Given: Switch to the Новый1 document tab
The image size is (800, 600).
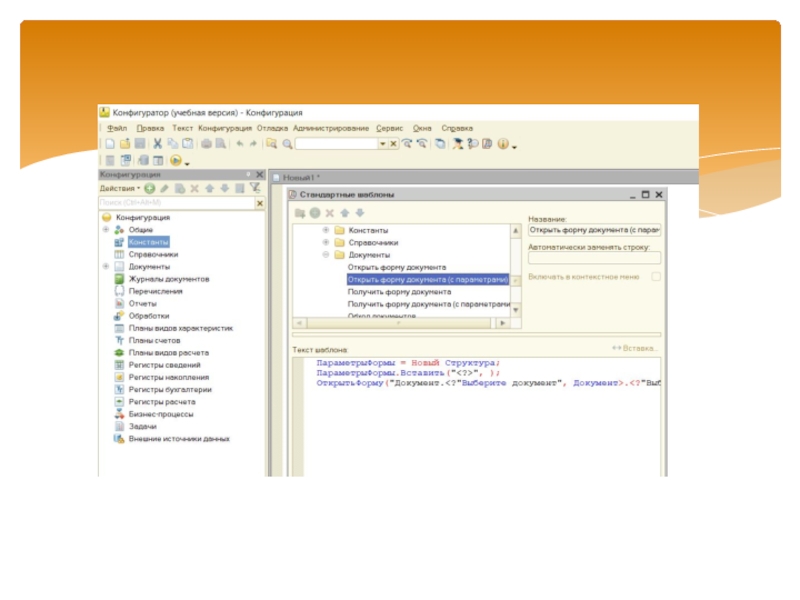Looking at the screenshot, I should (x=300, y=176).
